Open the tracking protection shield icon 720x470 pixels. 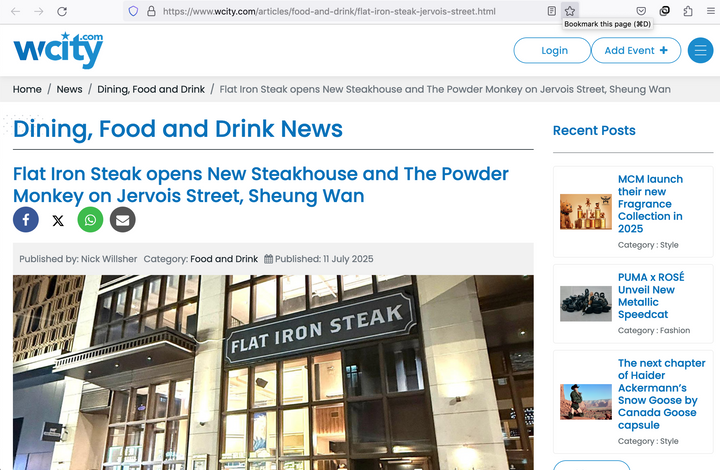(133, 11)
